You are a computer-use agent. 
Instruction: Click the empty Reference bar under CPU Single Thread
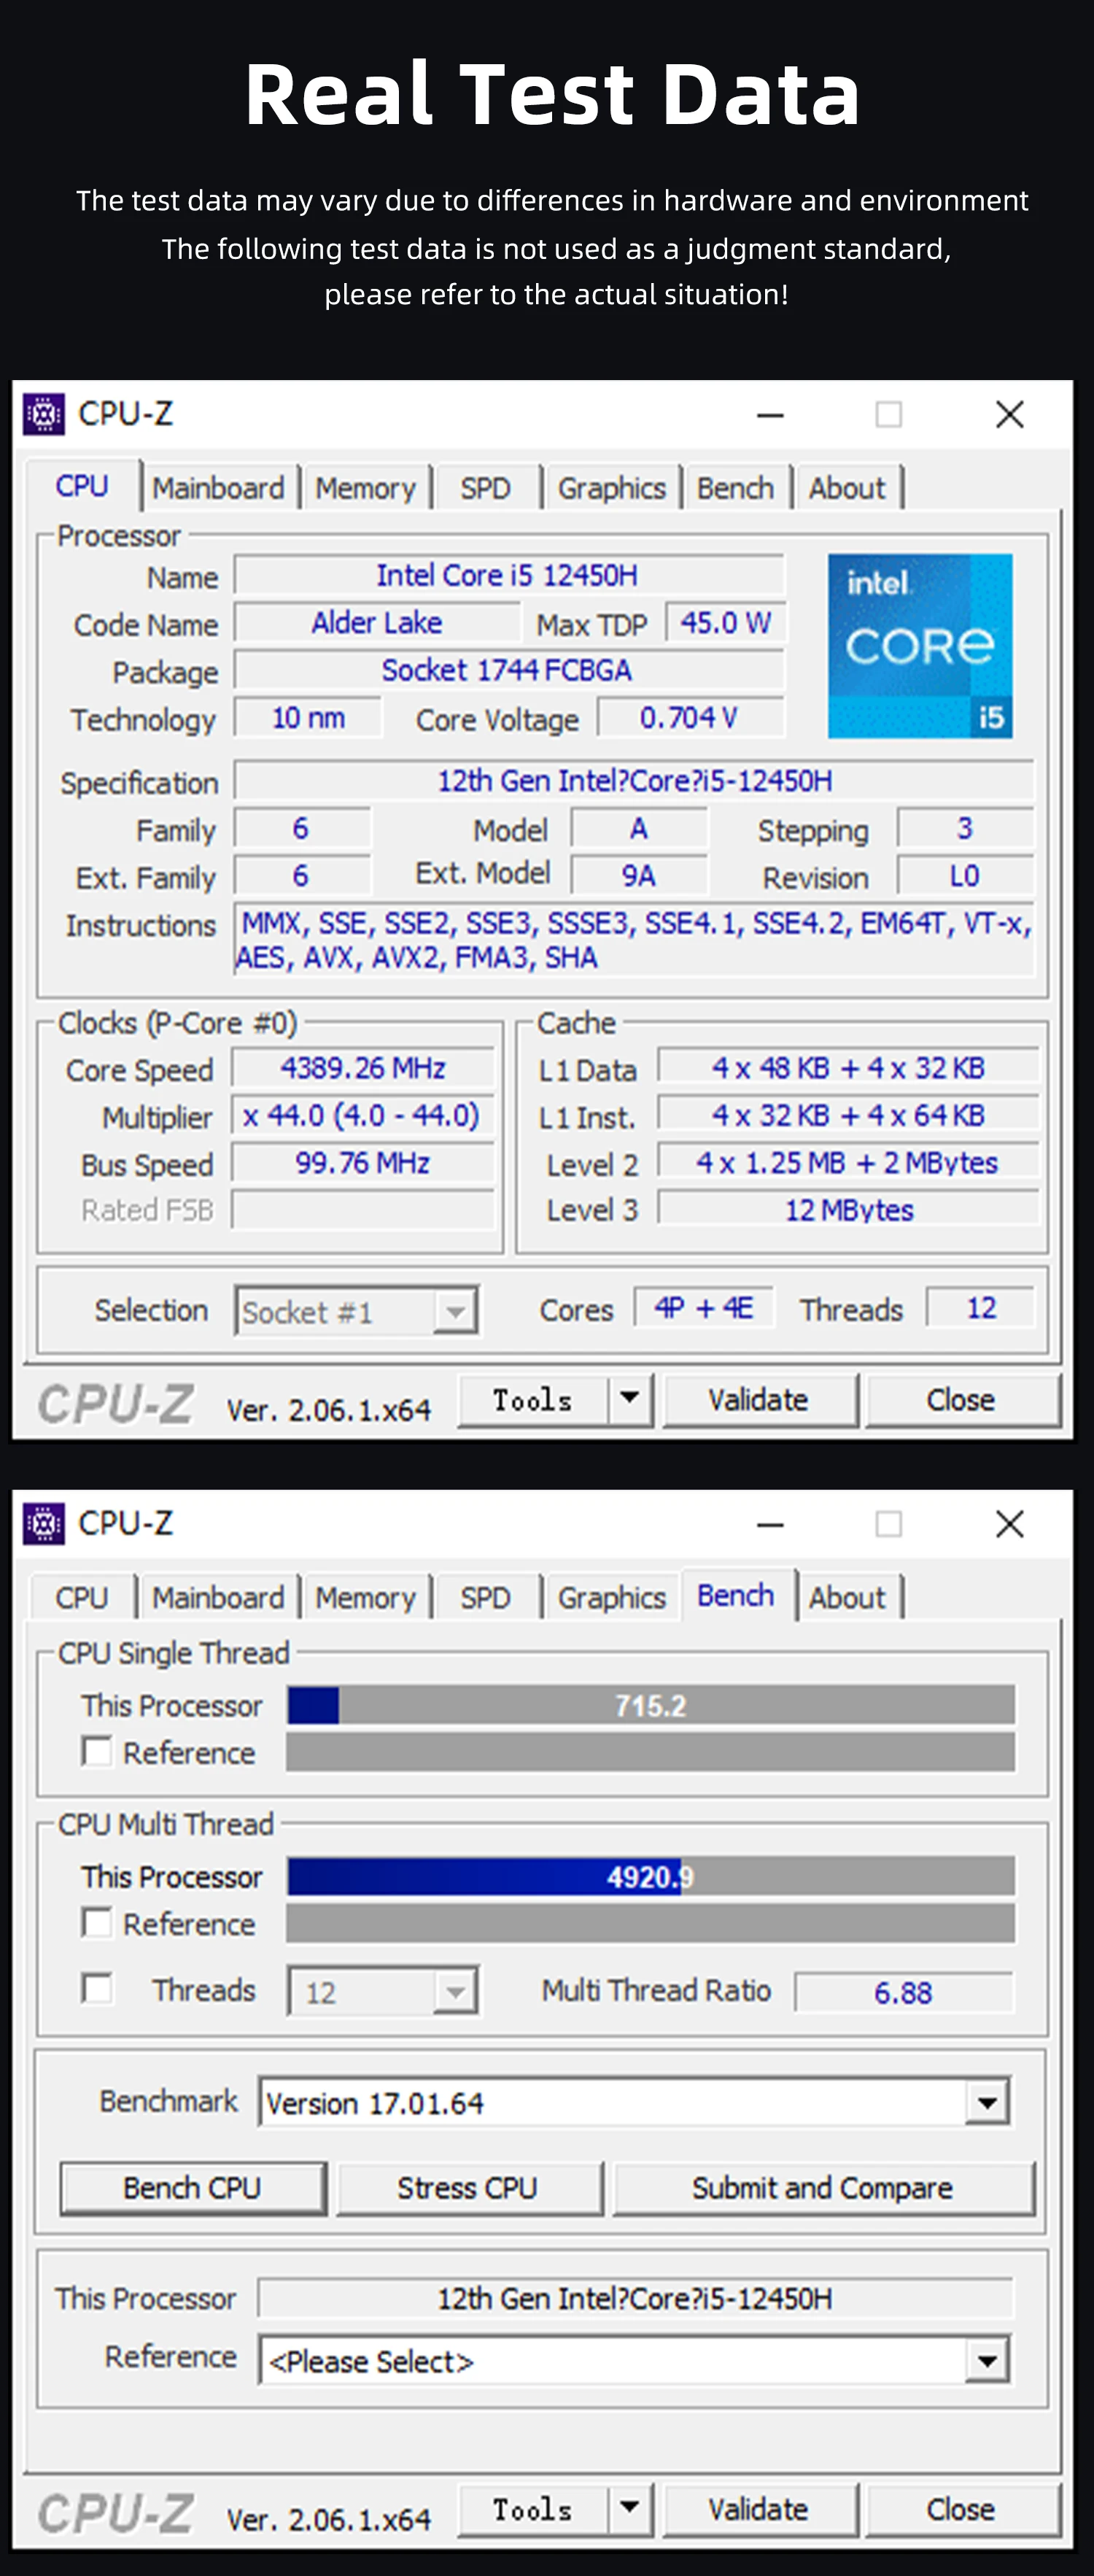point(651,1752)
